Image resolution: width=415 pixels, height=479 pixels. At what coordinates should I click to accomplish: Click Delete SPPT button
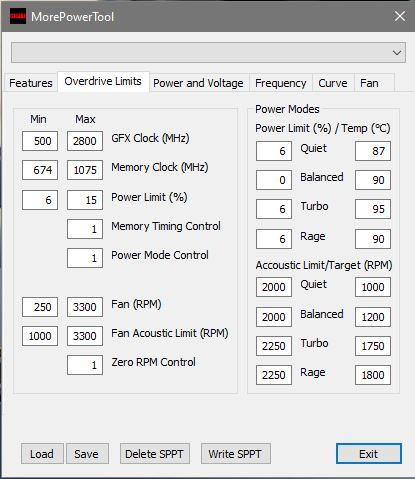click(155, 454)
